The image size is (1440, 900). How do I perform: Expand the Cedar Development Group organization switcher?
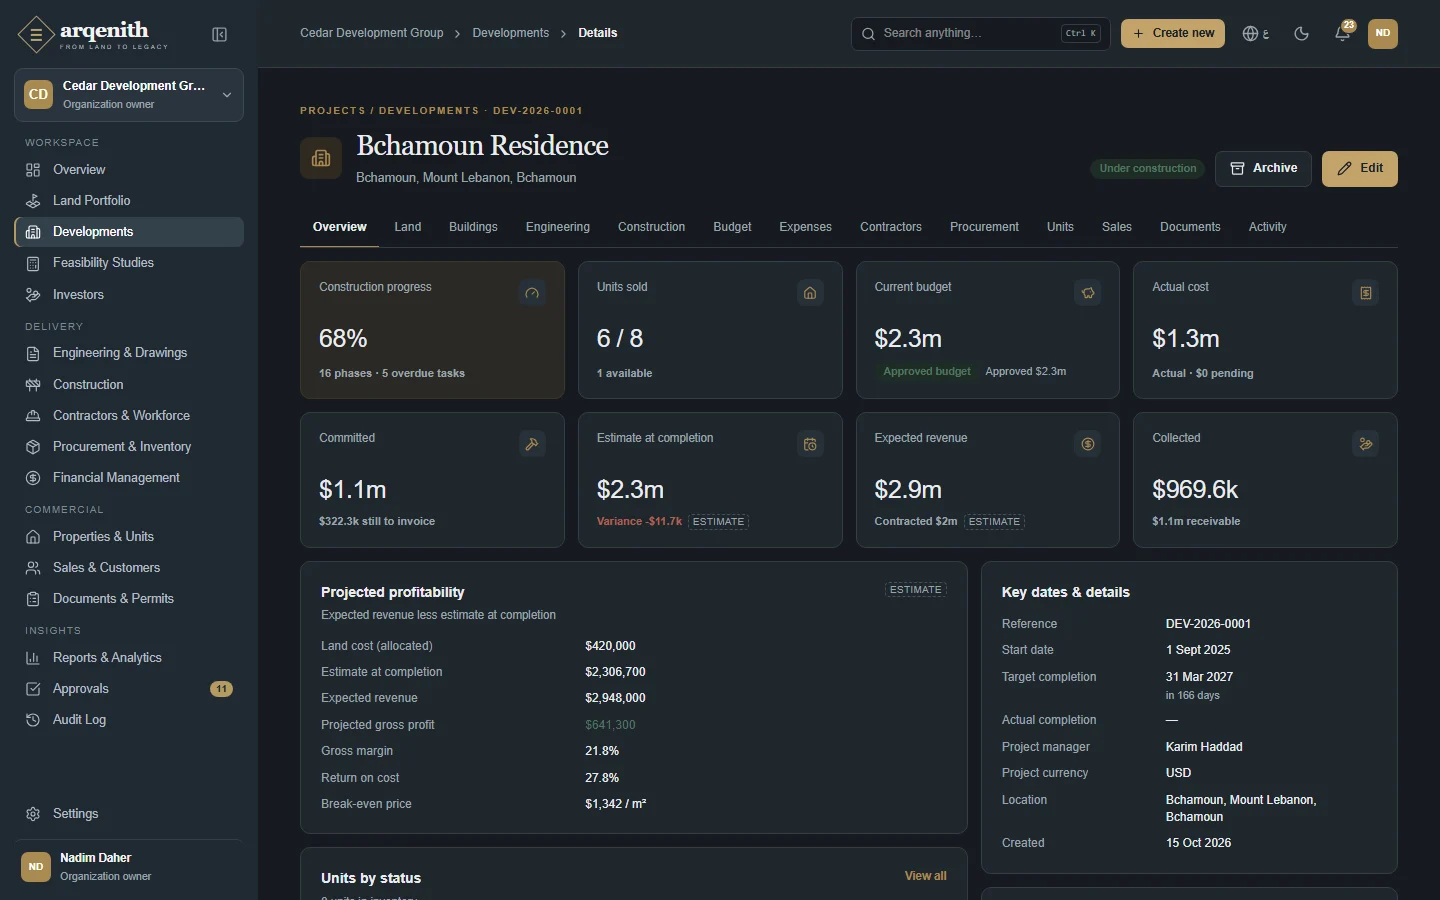pos(129,95)
